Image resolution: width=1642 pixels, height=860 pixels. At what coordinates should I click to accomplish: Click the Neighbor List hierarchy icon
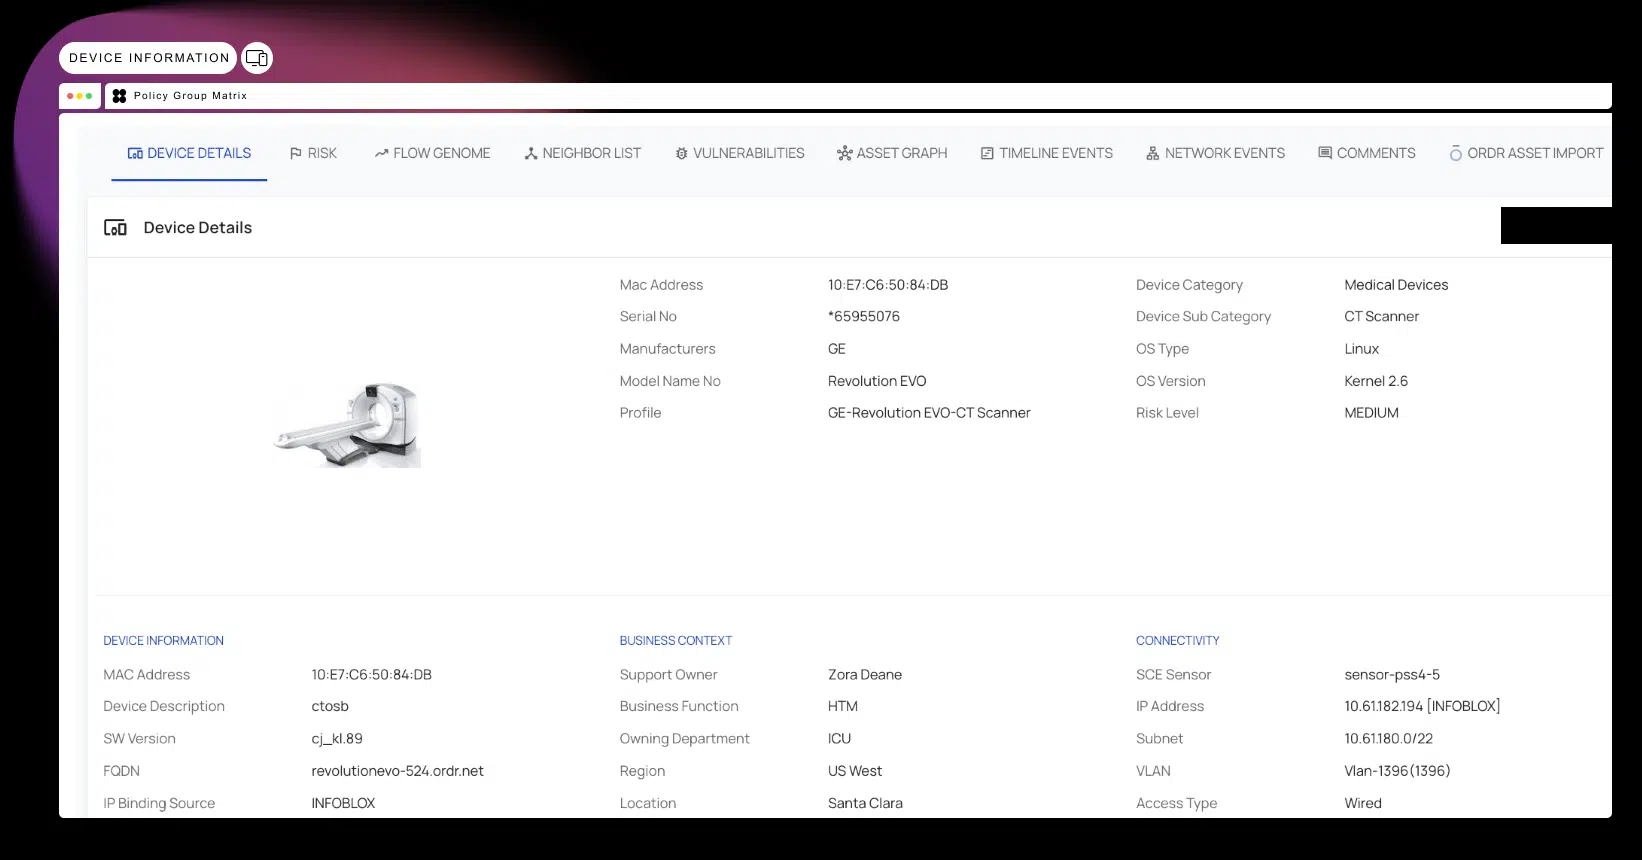tap(531, 153)
